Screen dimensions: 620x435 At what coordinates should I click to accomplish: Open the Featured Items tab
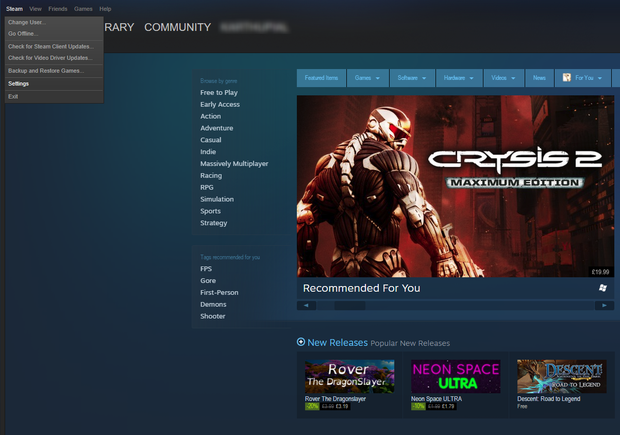tap(321, 77)
